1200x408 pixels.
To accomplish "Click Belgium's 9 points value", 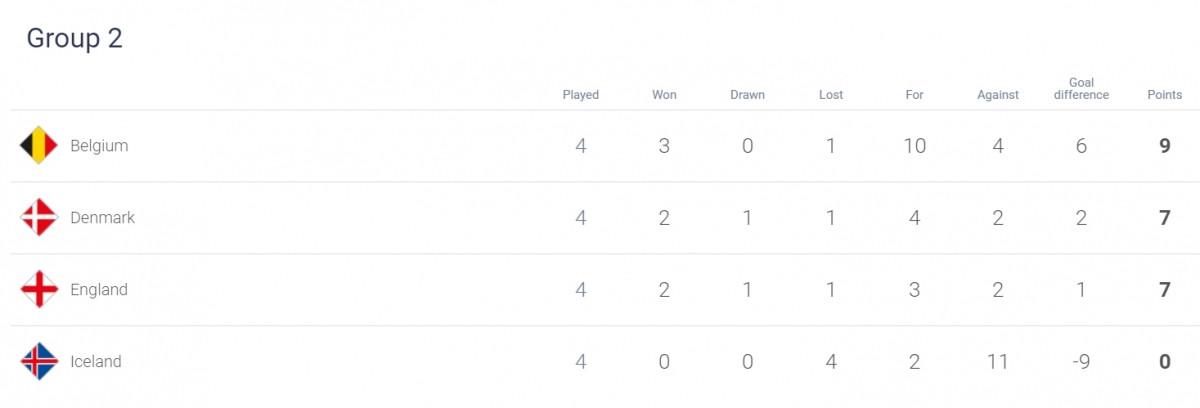I will coord(1164,146).
